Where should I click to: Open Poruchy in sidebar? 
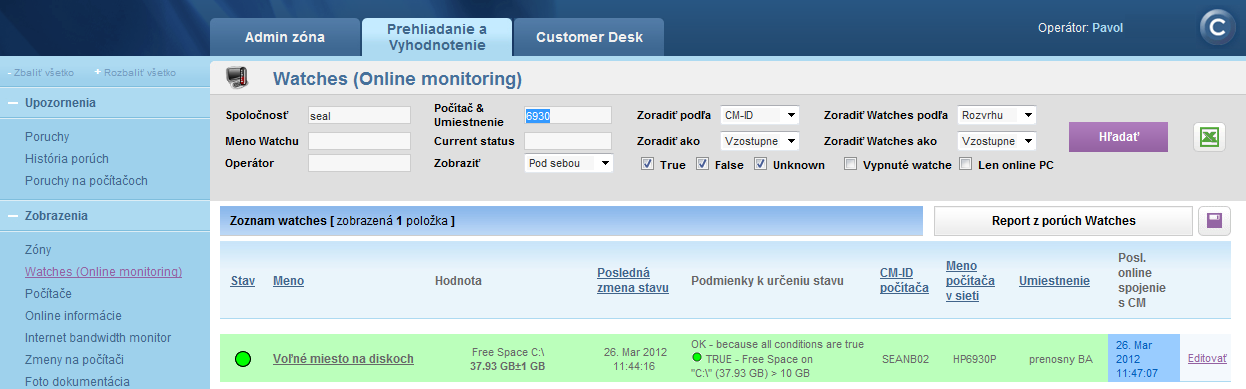pos(47,136)
